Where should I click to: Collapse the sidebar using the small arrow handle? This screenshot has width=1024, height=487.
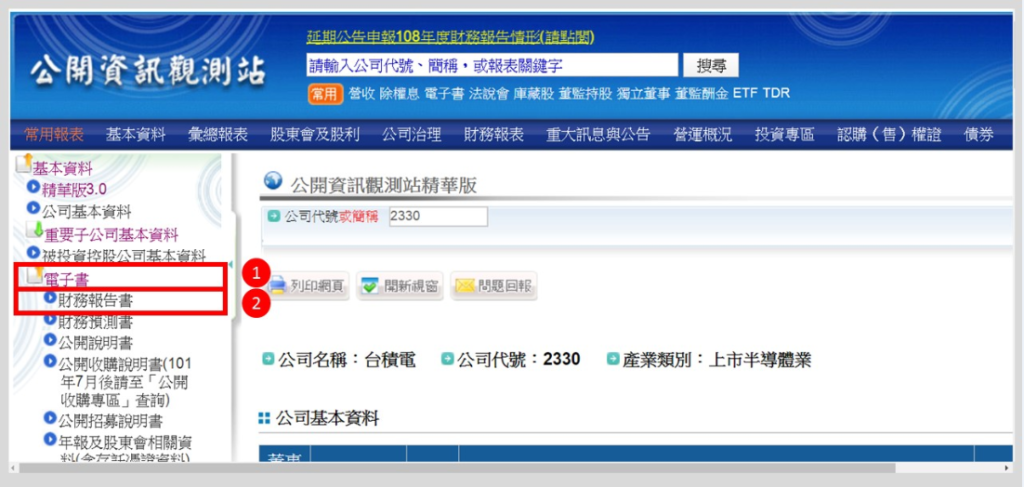click(x=231, y=264)
